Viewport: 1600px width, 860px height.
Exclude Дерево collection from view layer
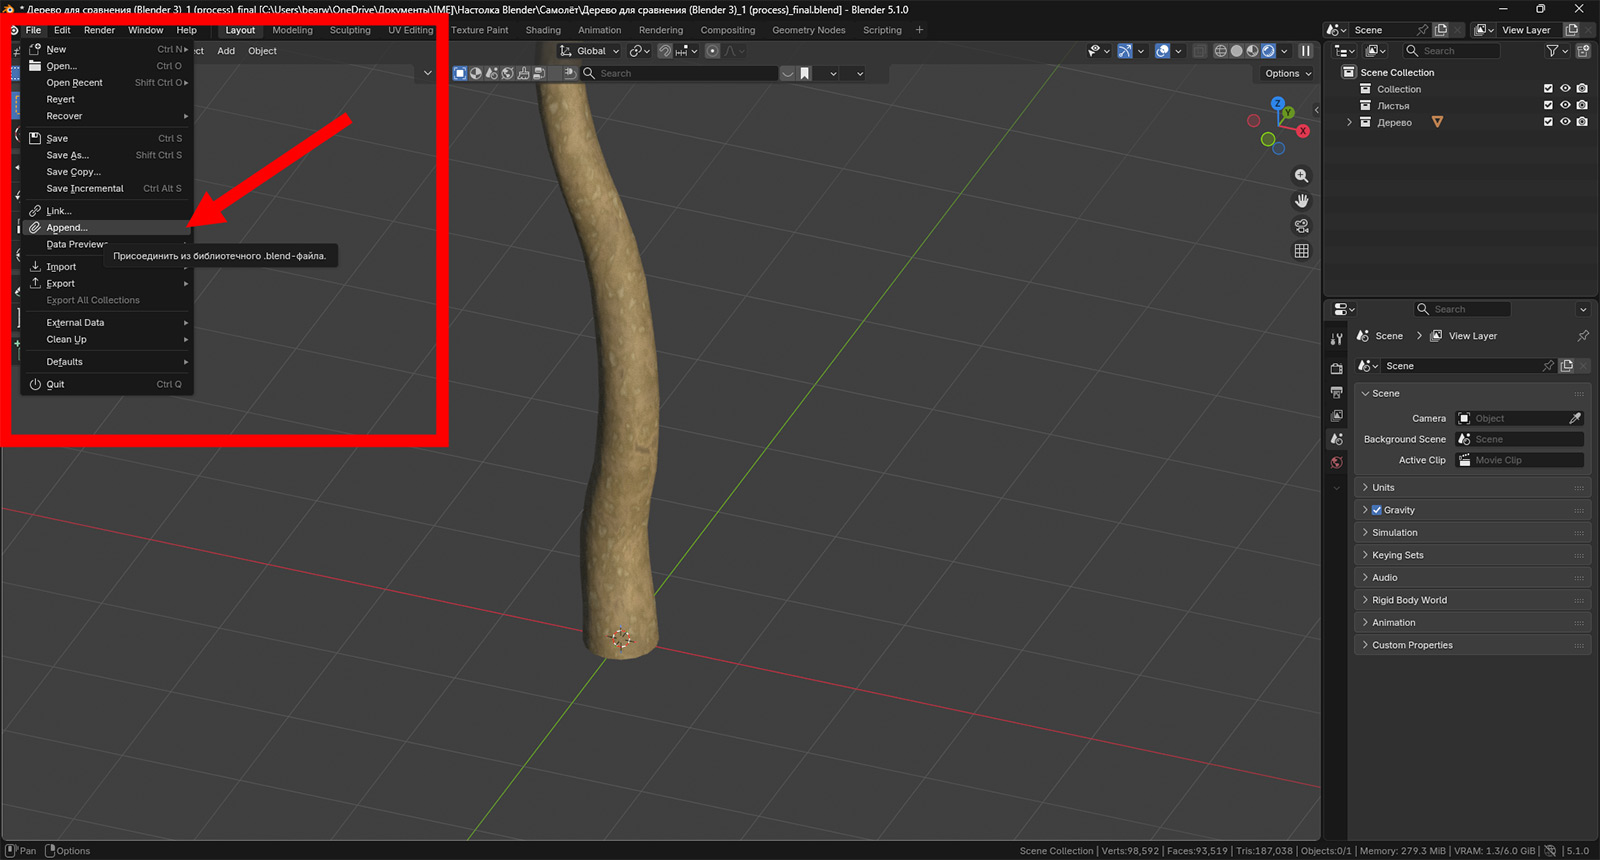(x=1548, y=122)
